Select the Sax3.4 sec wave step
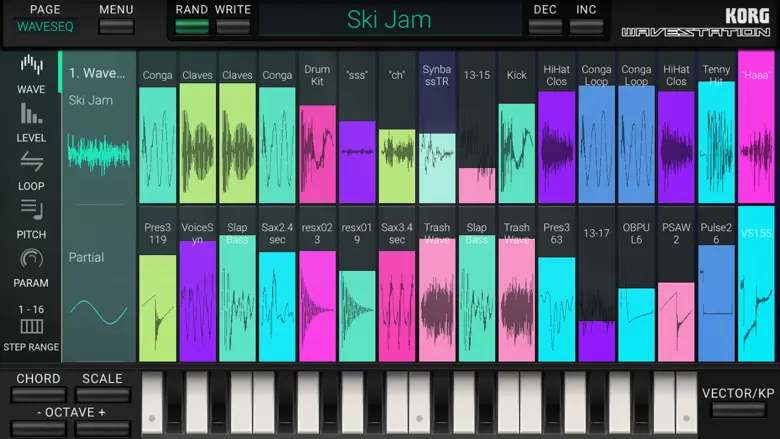Image resolution: width=780 pixels, height=439 pixels. tap(397, 284)
